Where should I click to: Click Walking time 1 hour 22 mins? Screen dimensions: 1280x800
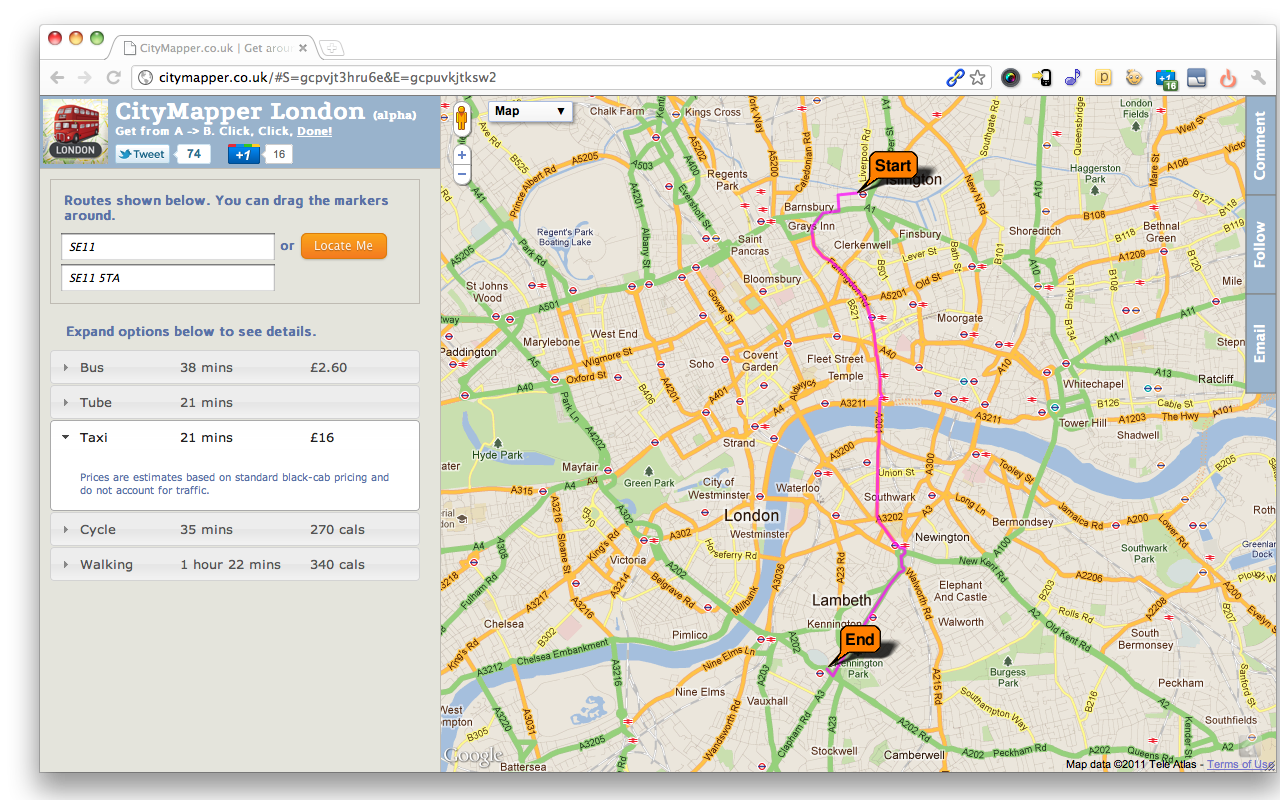230,564
